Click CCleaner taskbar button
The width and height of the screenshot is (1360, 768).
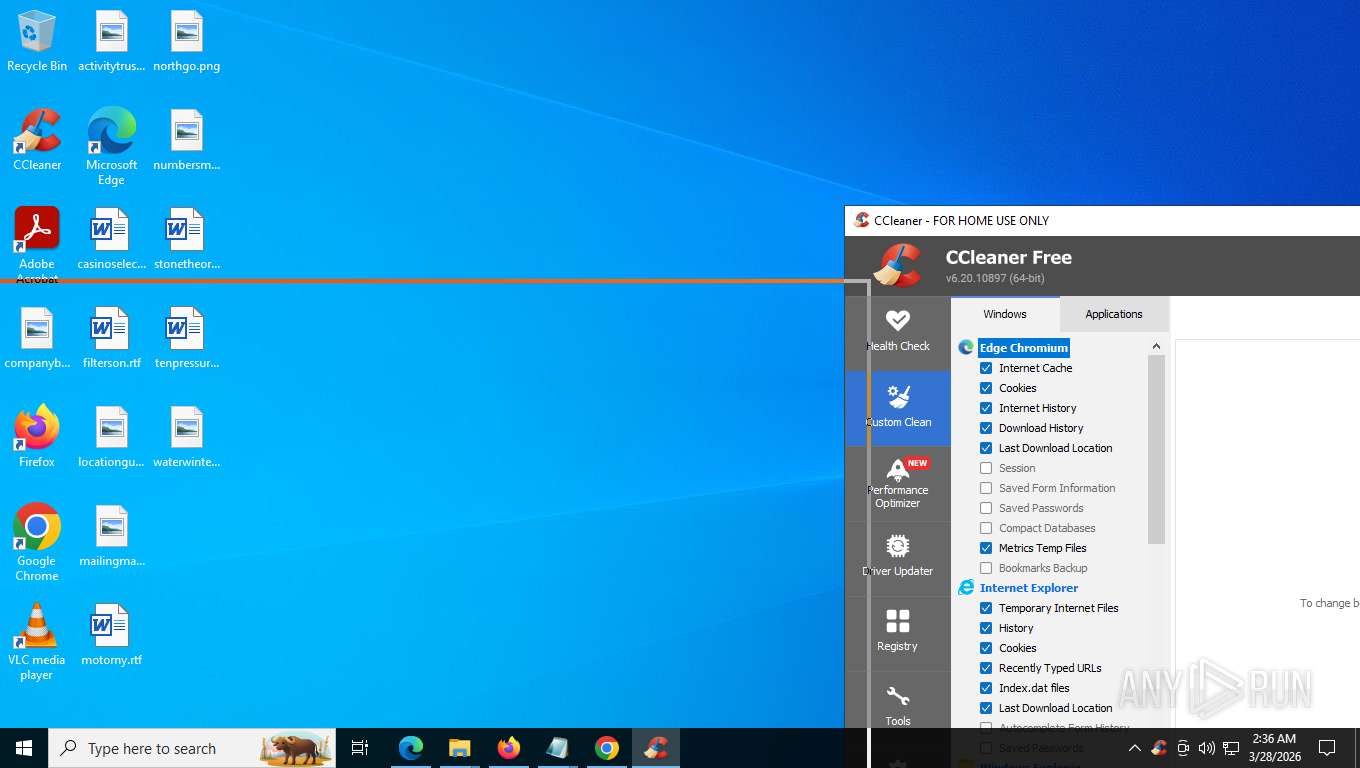tap(656, 748)
